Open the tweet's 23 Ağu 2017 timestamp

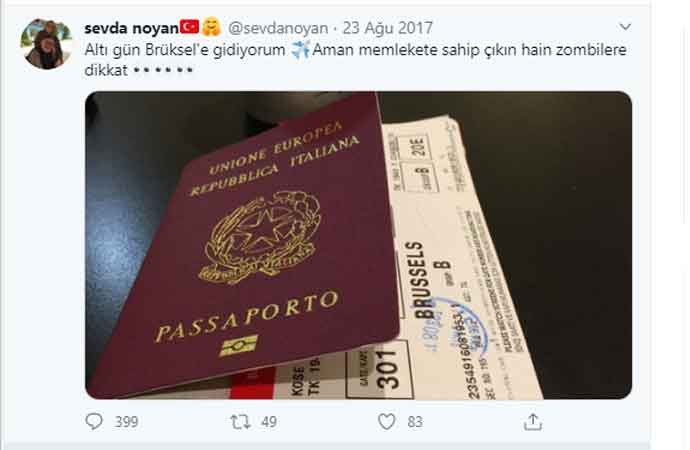pos(387,28)
